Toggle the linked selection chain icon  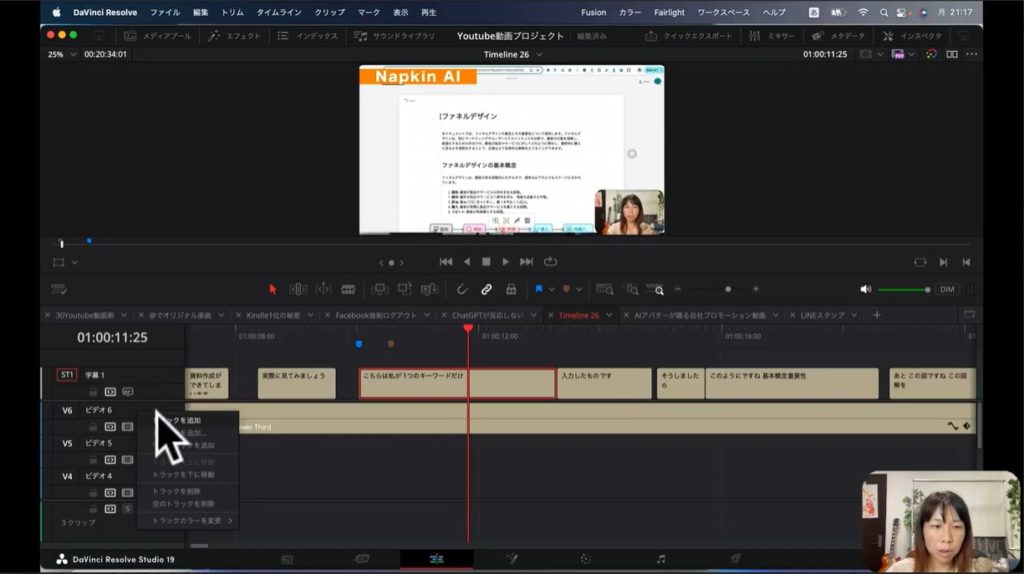point(486,289)
